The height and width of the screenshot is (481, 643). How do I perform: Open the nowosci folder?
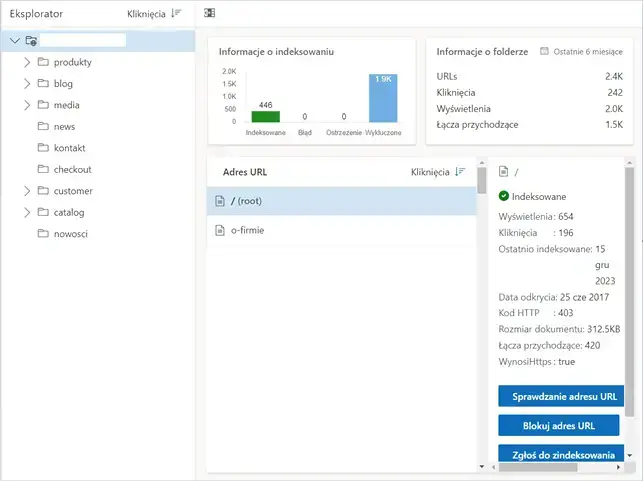point(70,234)
